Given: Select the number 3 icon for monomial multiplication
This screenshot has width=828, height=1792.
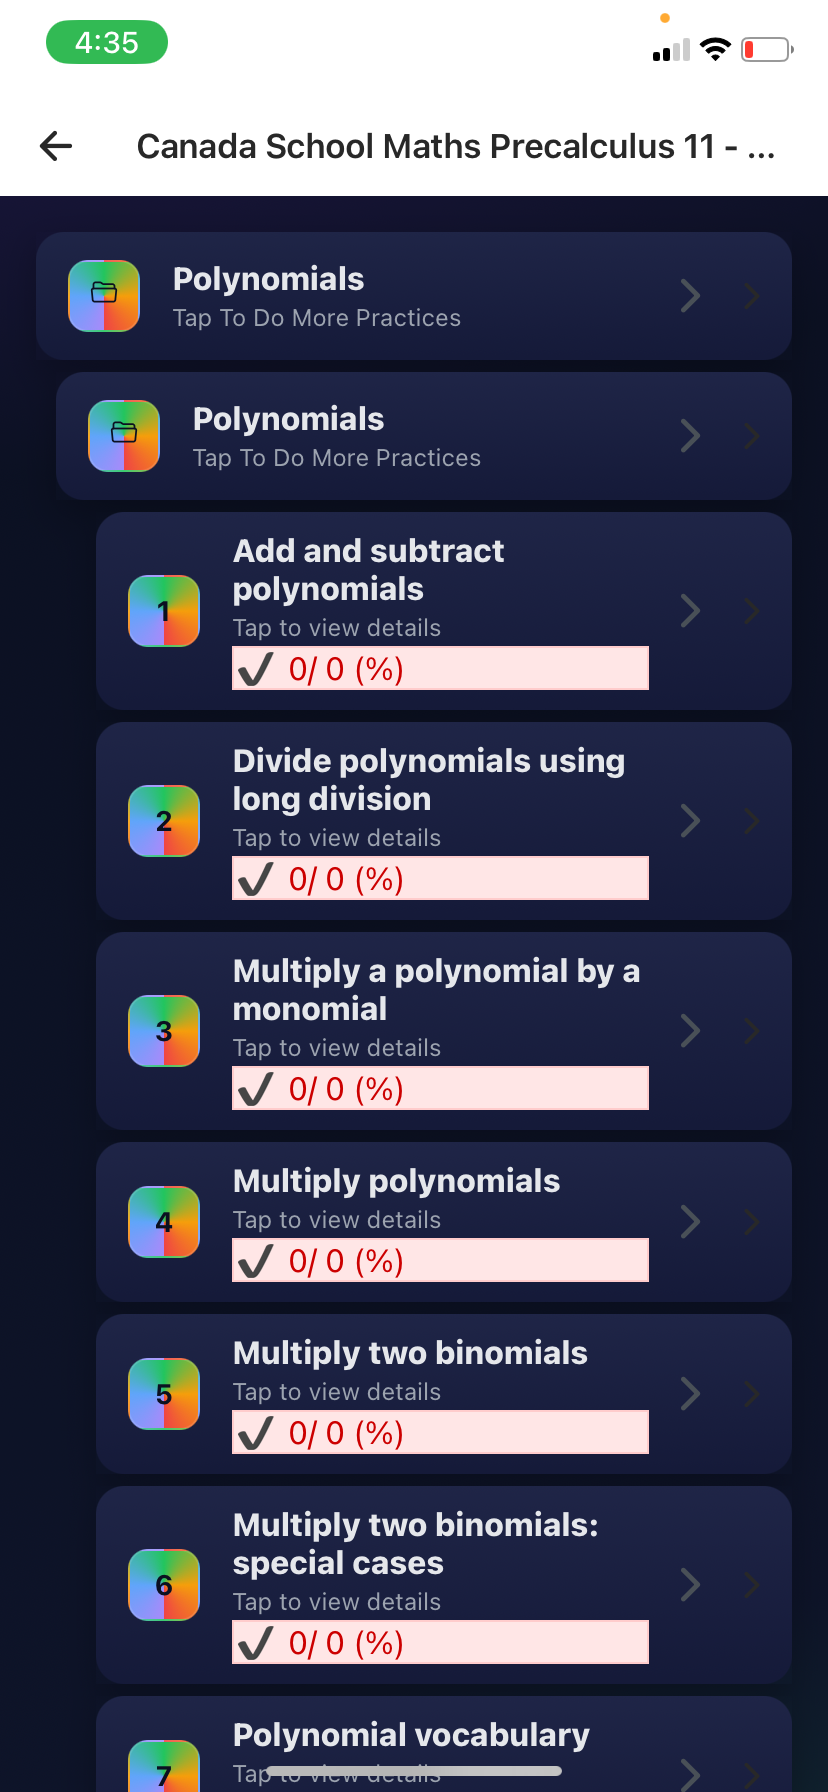Looking at the screenshot, I should coord(164,1031).
